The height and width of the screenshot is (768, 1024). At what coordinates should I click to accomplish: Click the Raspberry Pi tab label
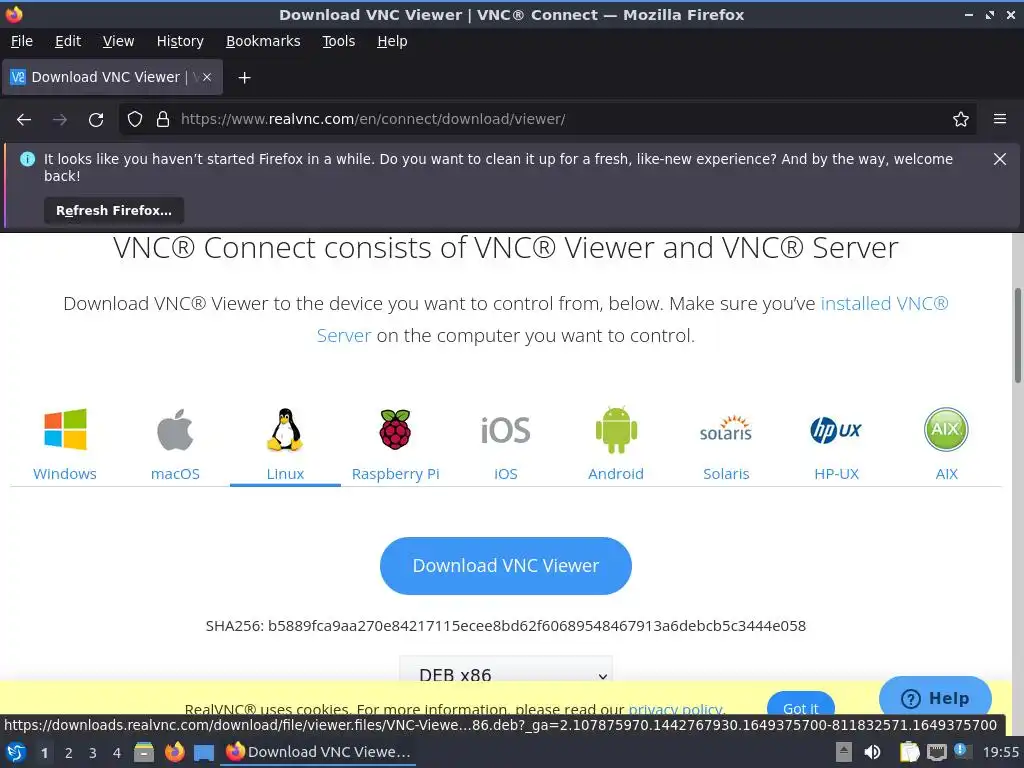(395, 474)
